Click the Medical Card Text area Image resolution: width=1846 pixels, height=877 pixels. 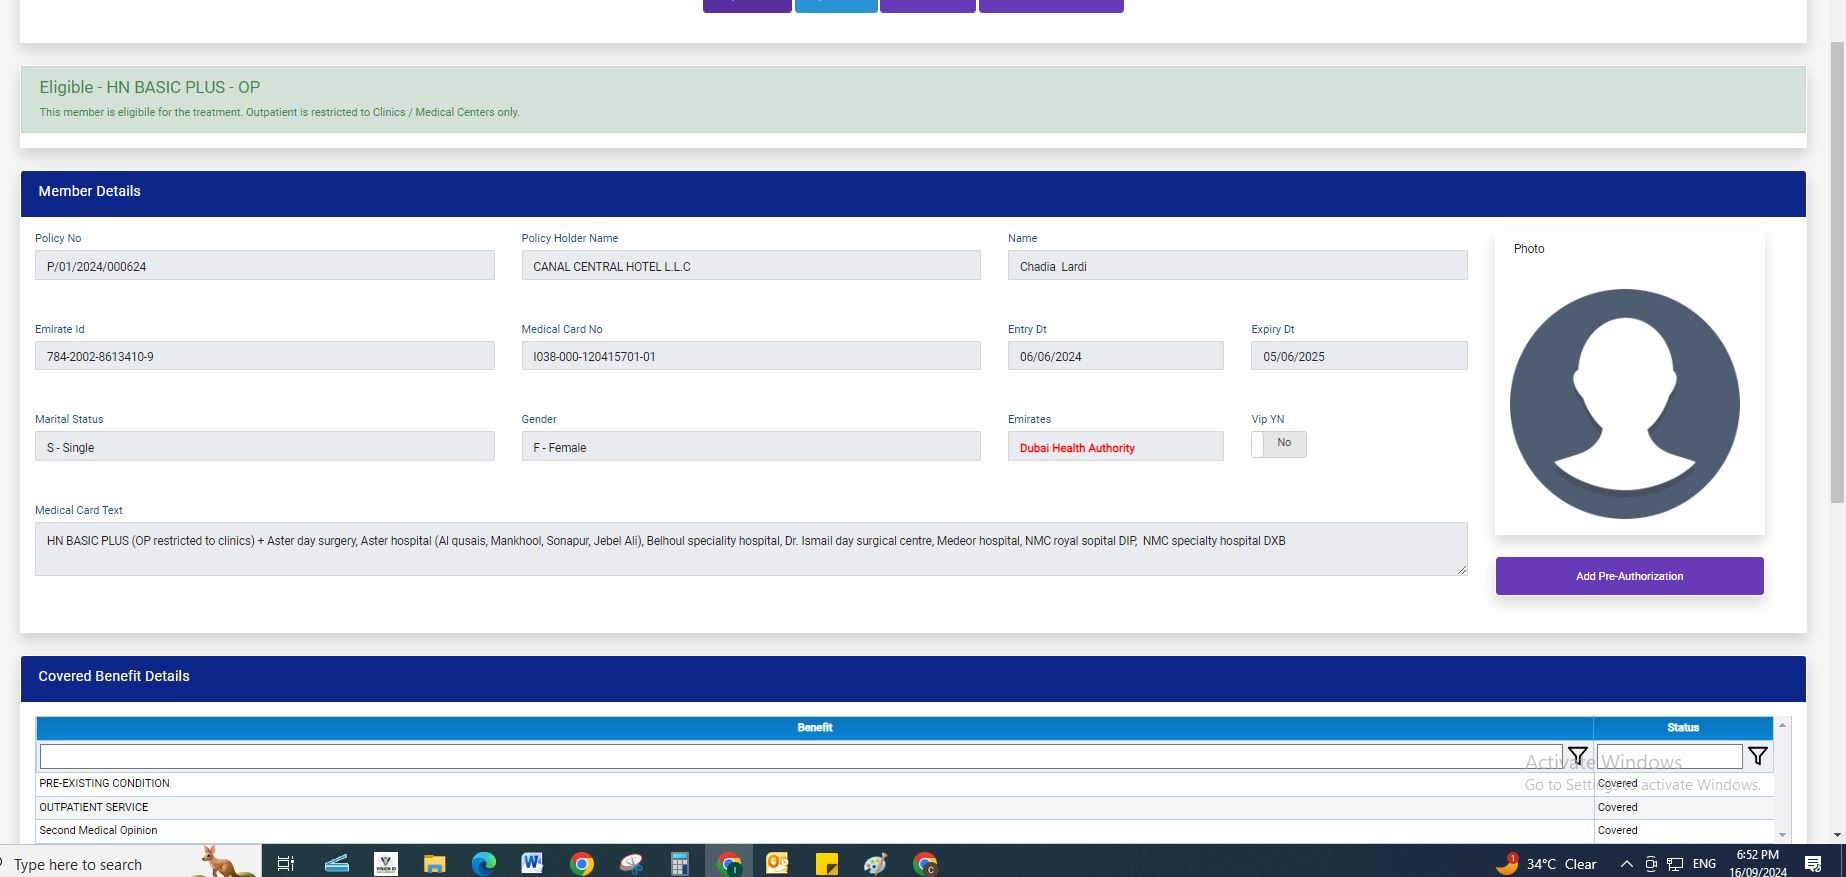pyautogui.click(x=751, y=549)
